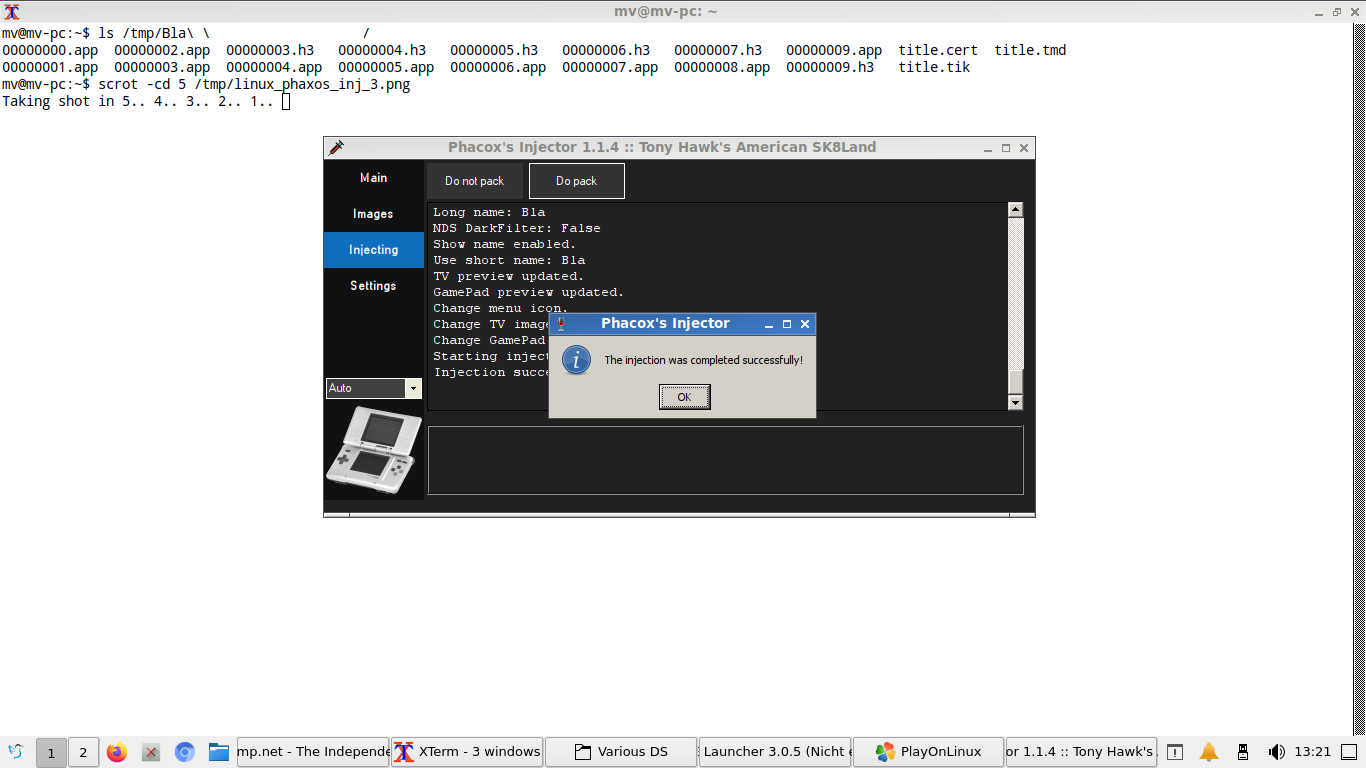Focus the 'XTerm - 3 windows' taskbar entry
The height and width of the screenshot is (768, 1366).
468,752
